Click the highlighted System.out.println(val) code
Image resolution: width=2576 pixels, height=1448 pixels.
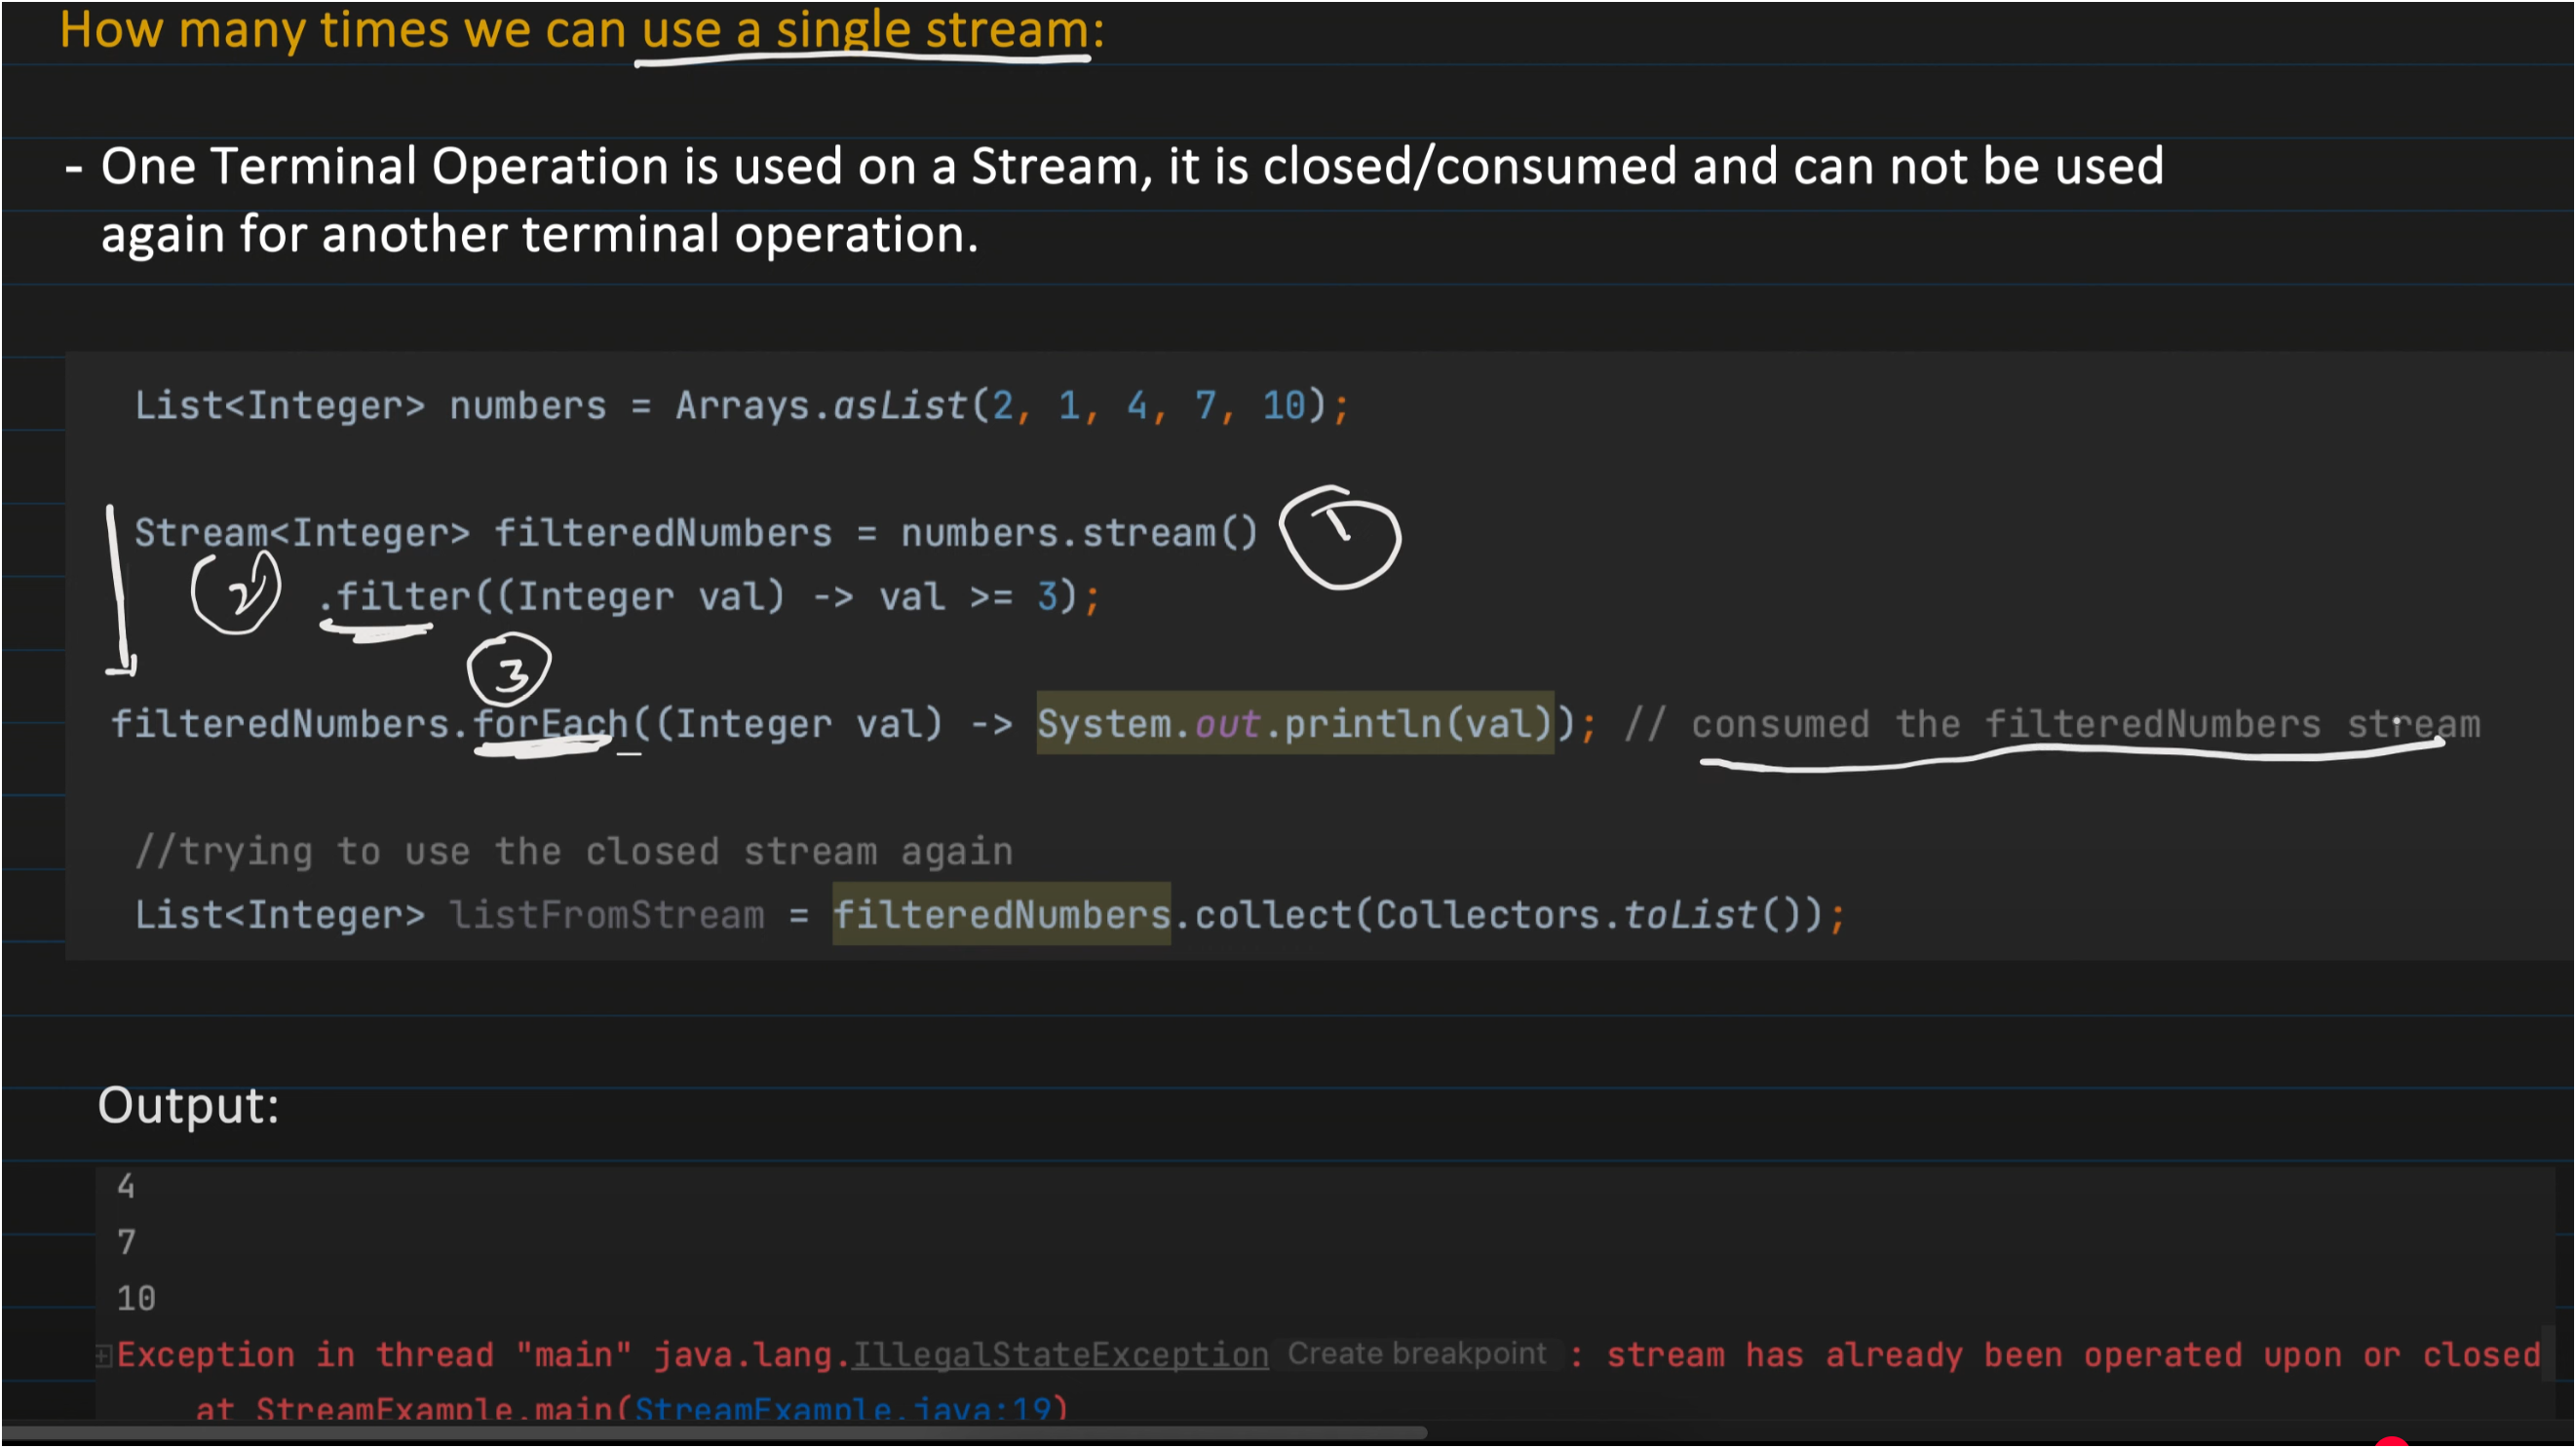pos(1295,723)
